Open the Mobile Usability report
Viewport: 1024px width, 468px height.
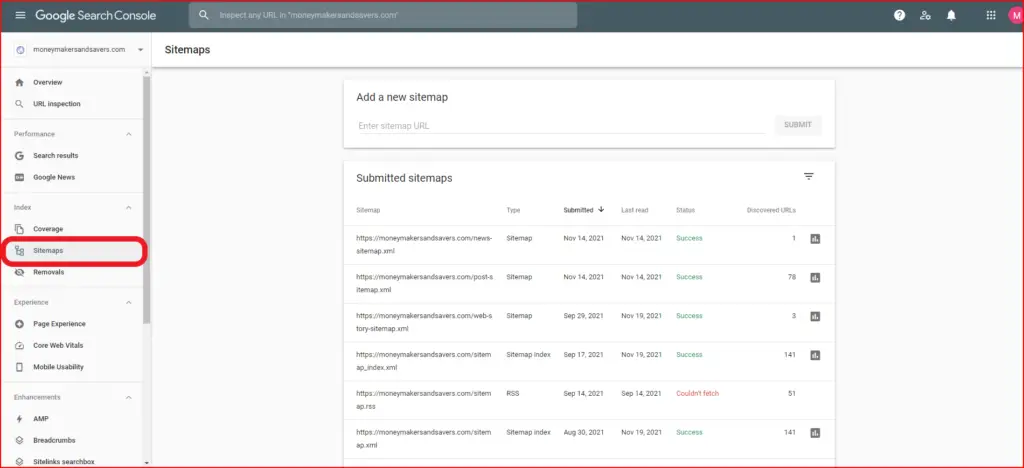click(58, 367)
